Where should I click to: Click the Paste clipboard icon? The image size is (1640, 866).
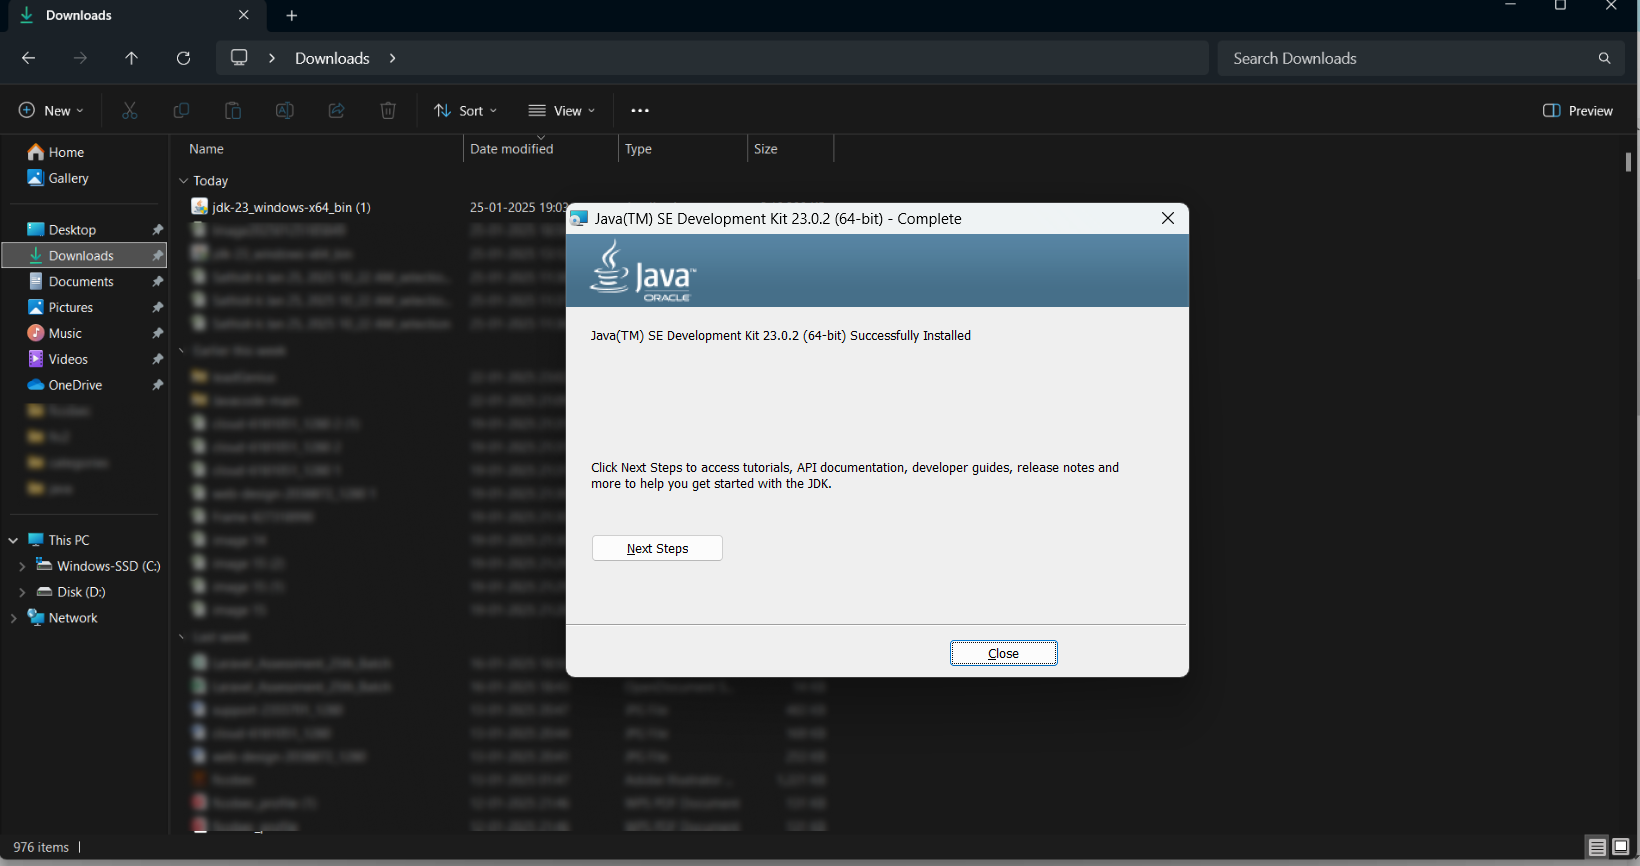[233, 110]
